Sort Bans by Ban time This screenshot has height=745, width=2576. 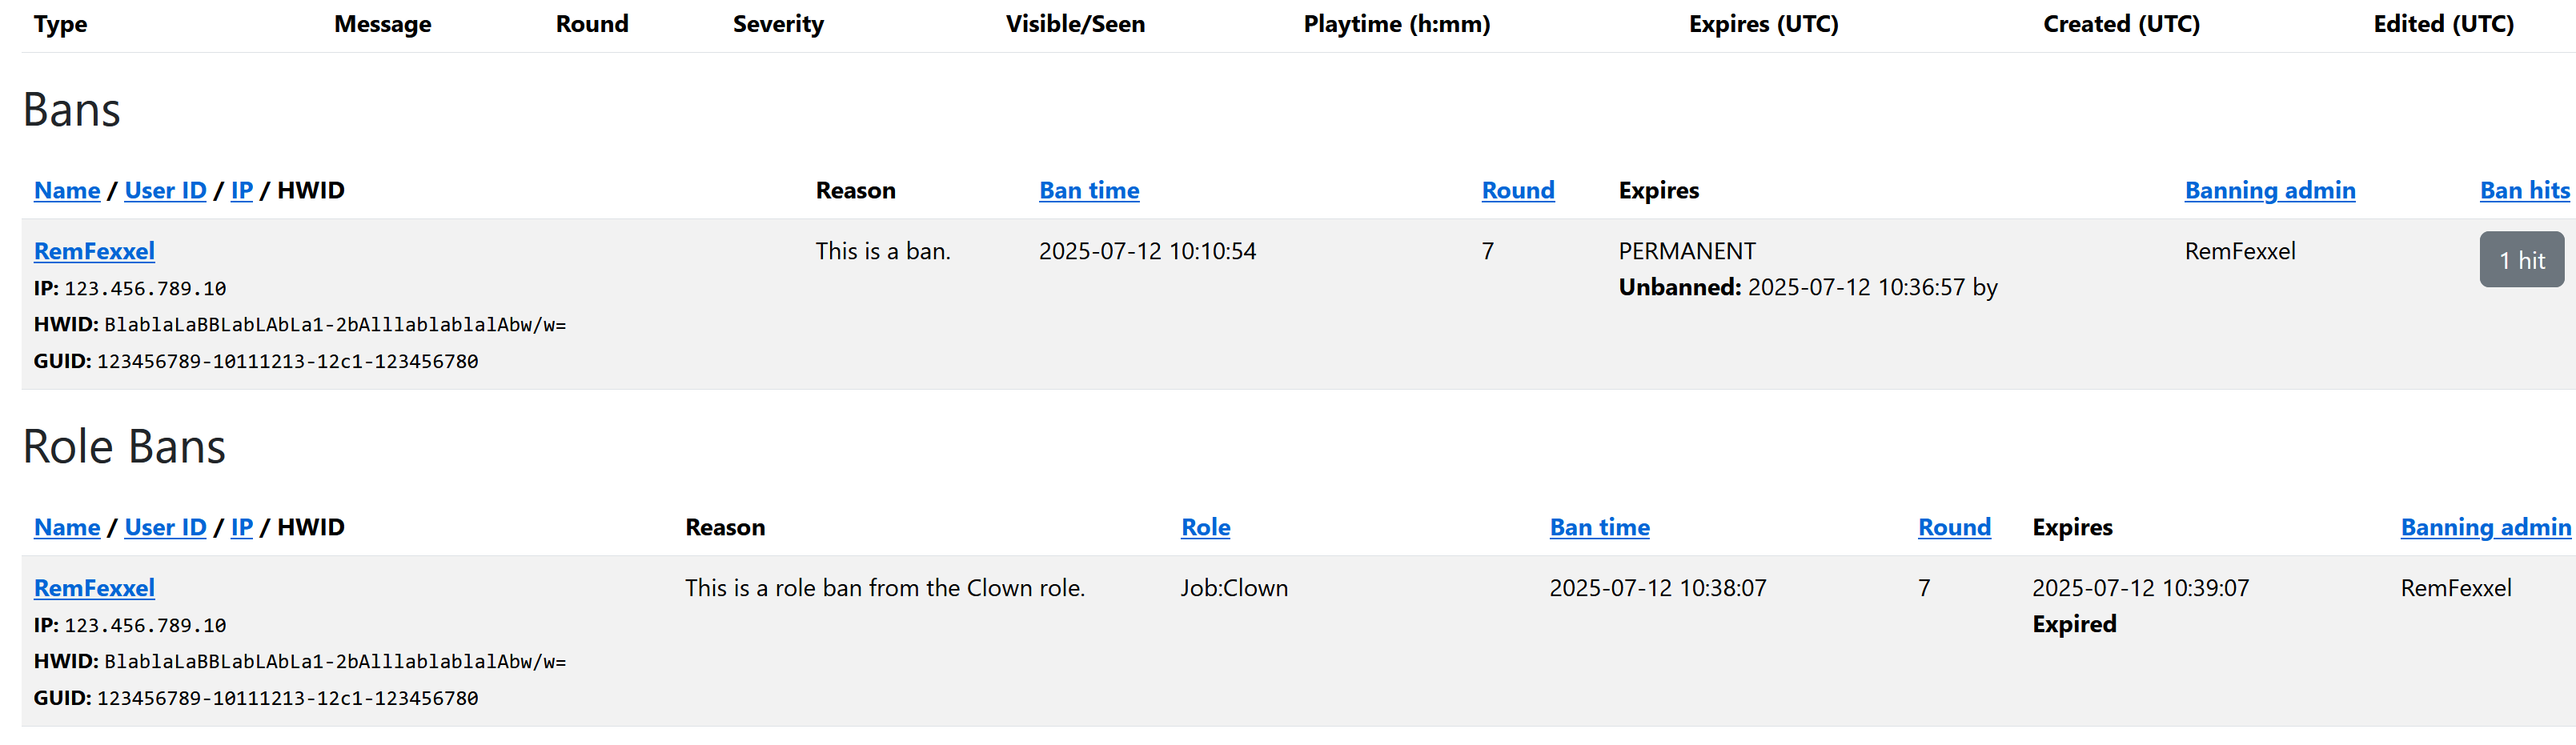pos(1088,190)
